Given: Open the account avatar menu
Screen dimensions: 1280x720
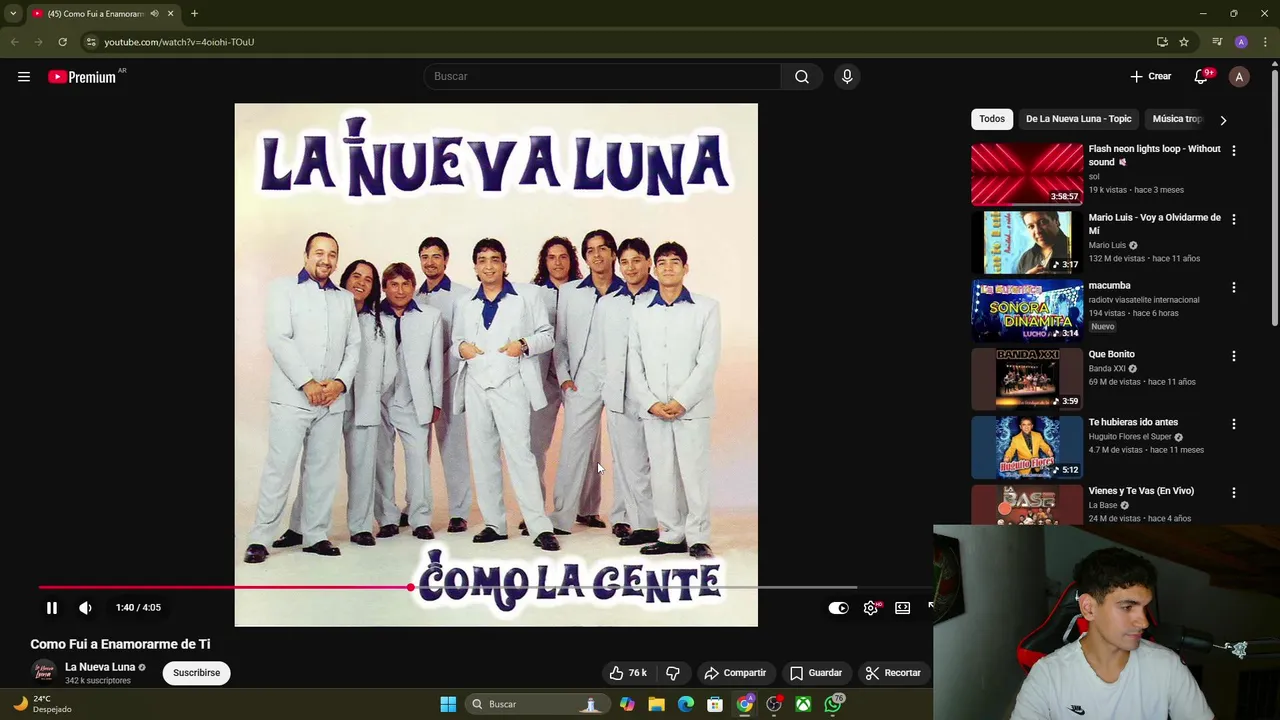Looking at the screenshot, I should pyautogui.click(x=1239, y=77).
